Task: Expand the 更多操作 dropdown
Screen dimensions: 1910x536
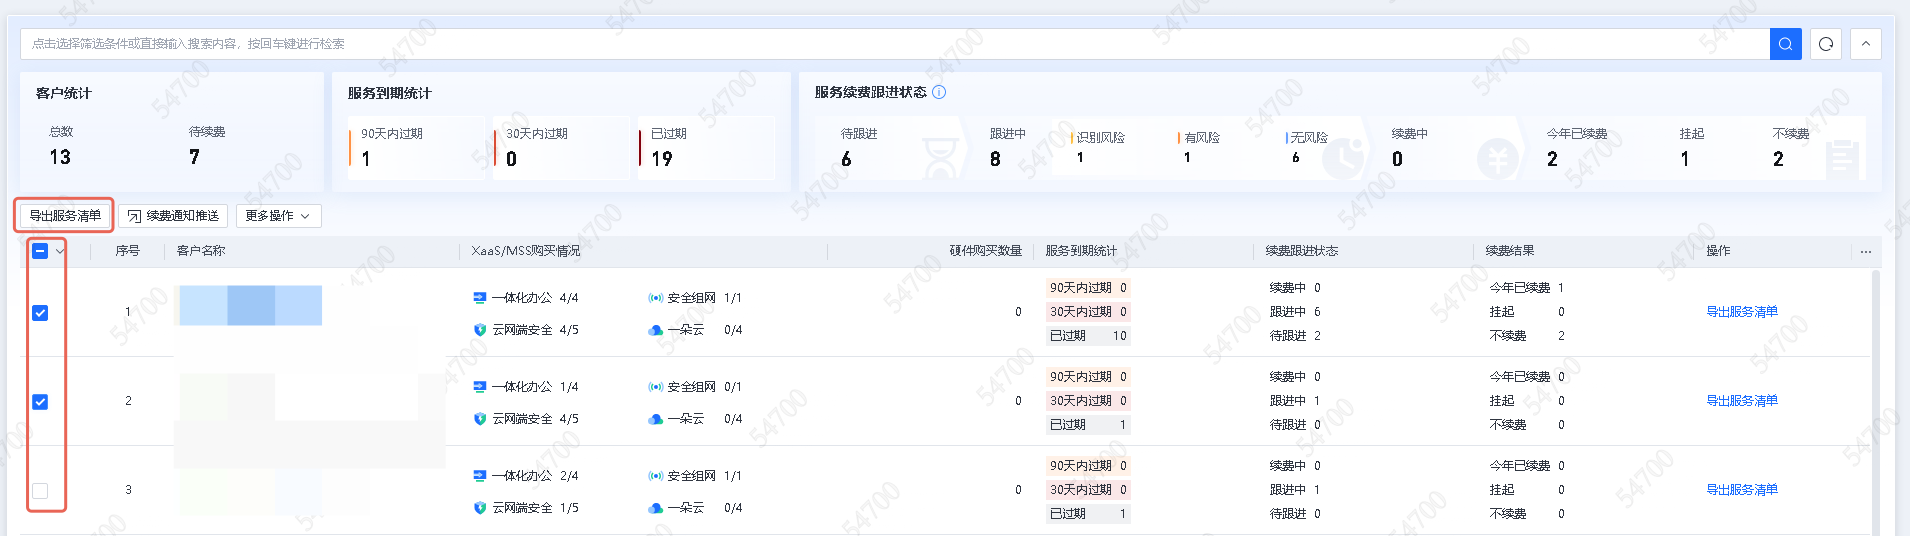Action: pos(278,216)
